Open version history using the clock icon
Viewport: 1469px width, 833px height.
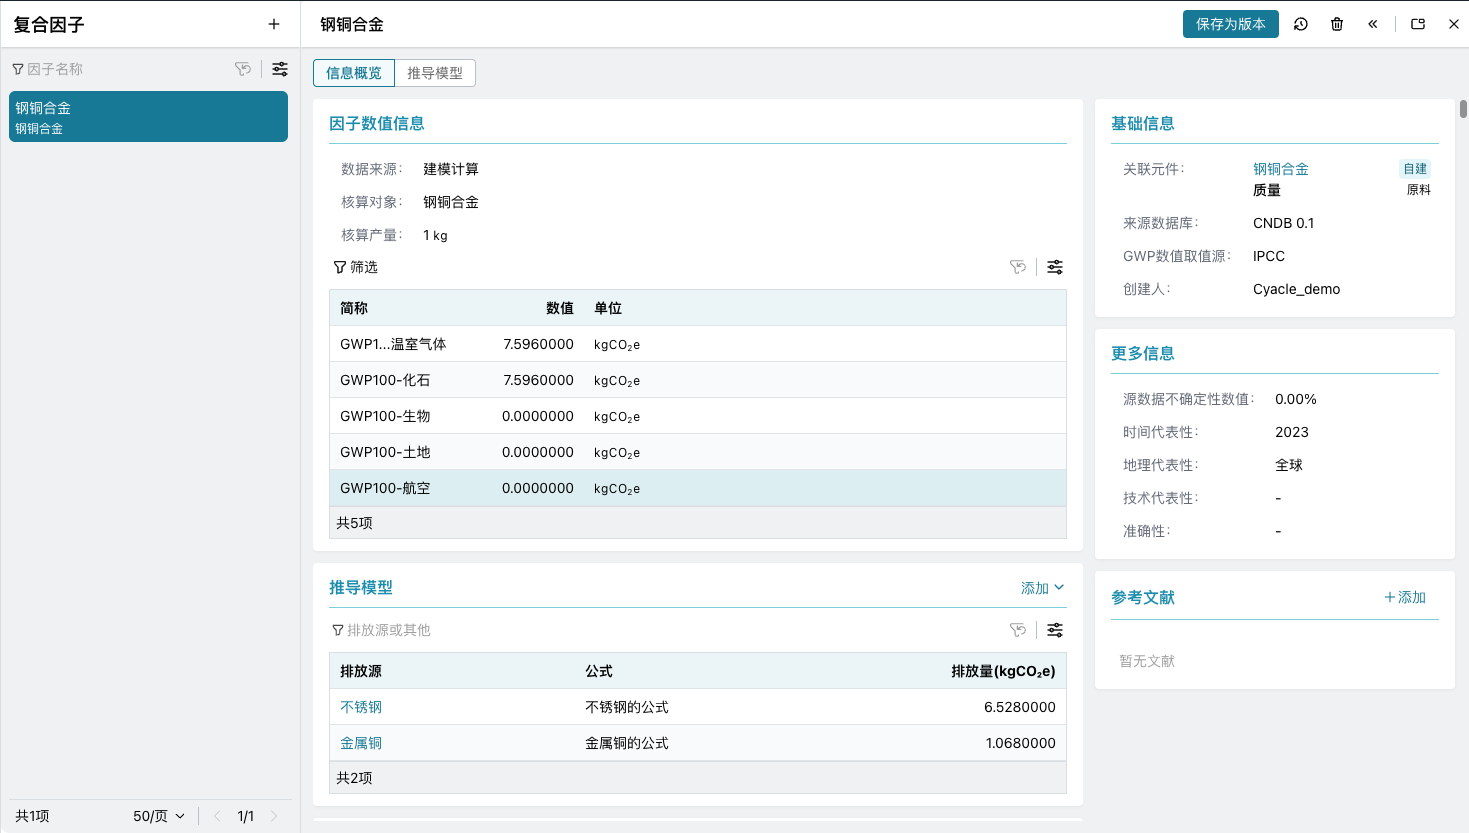(x=1300, y=24)
